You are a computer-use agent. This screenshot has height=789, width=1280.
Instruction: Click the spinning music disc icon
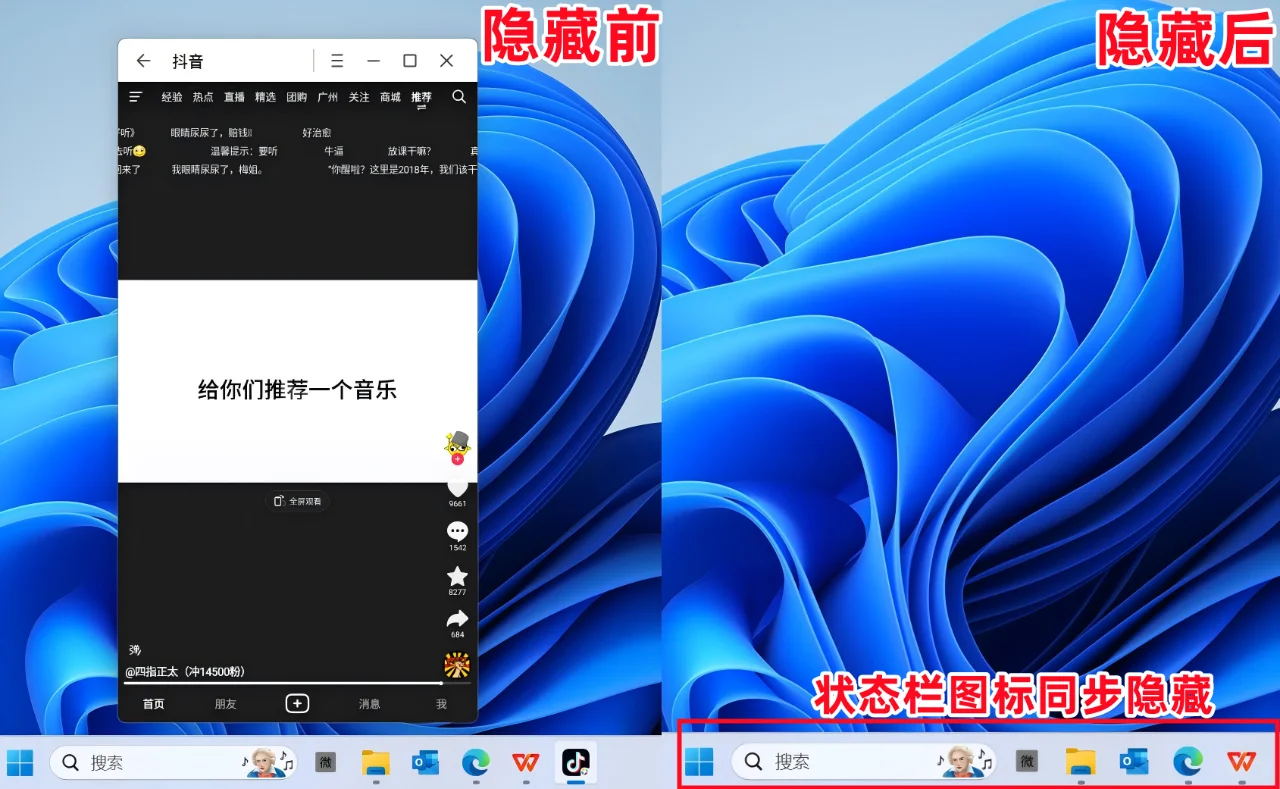[457, 665]
